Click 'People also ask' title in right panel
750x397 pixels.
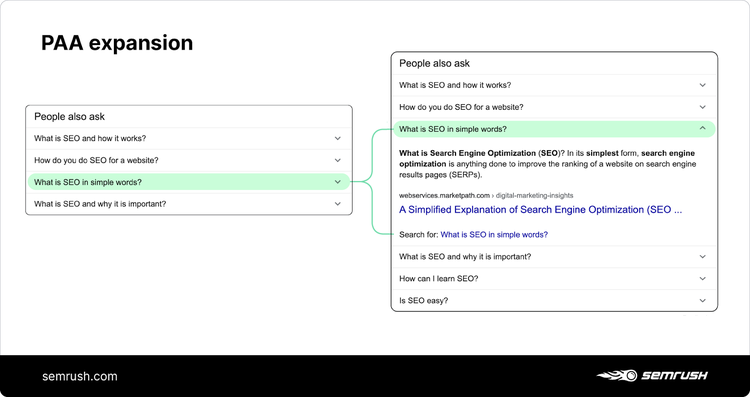point(434,63)
